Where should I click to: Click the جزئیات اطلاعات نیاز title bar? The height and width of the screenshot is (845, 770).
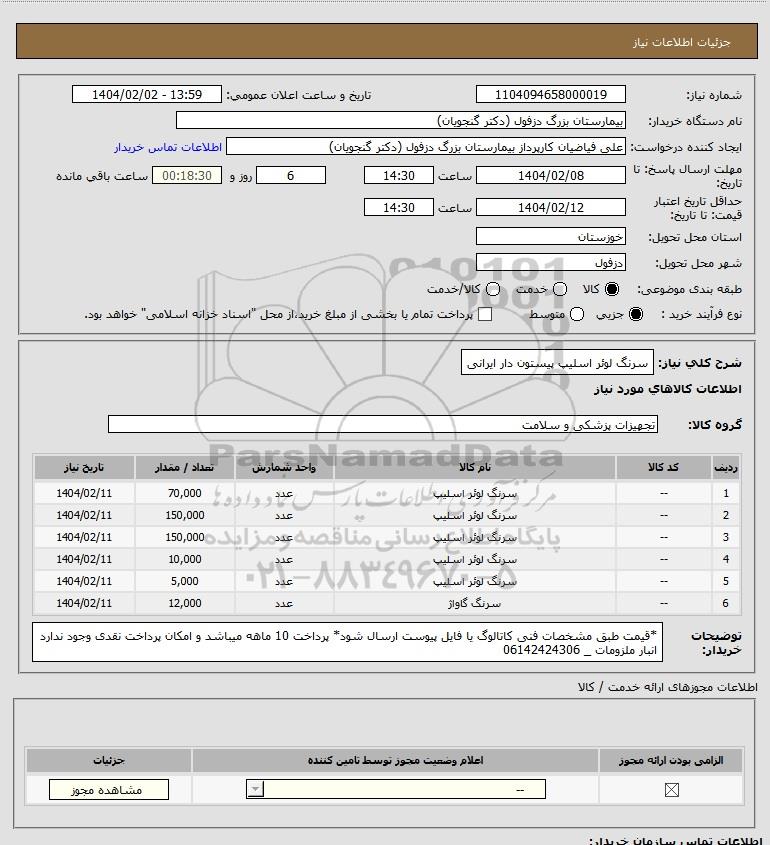[x=386, y=41]
